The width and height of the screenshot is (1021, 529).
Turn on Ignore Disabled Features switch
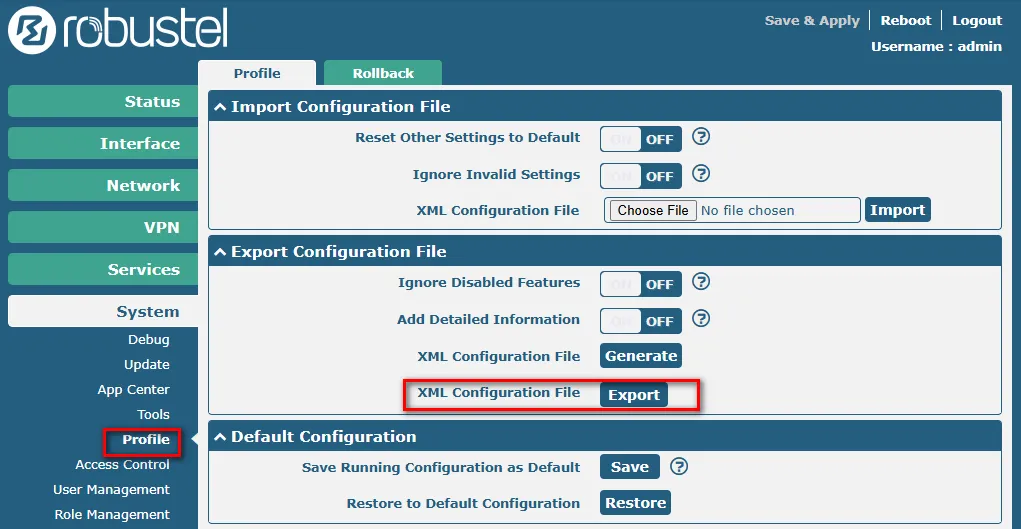point(641,284)
